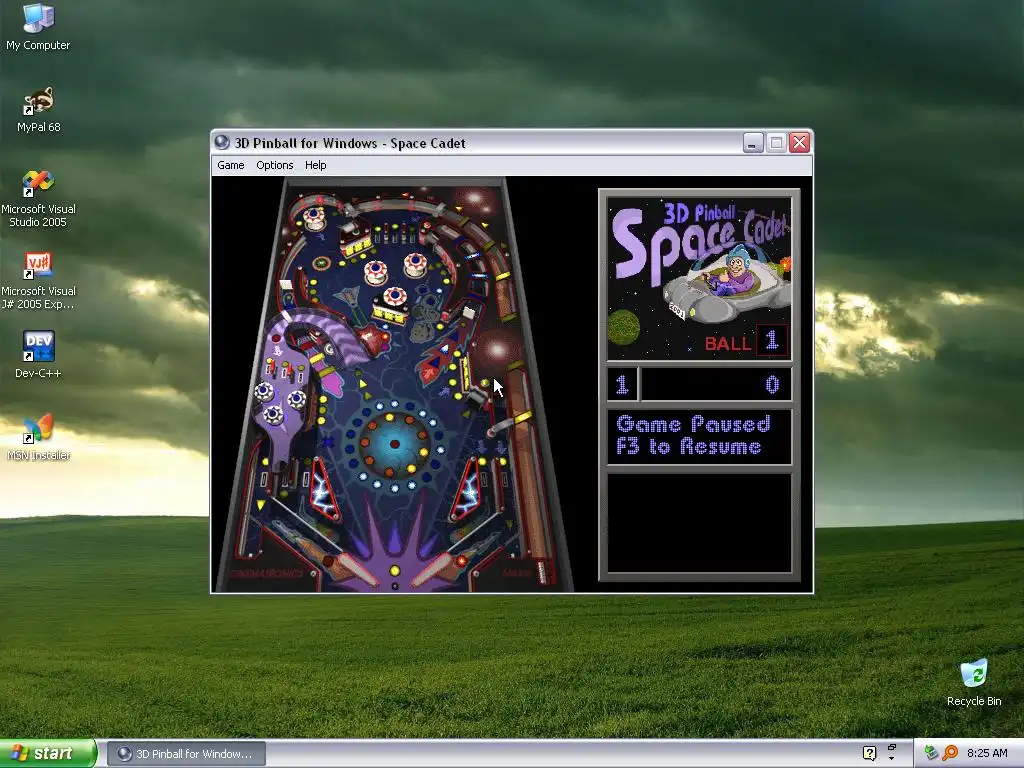Click the "Game Paused F3 to Resume" message
The height and width of the screenshot is (768, 1024).
pyautogui.click(x=693, y=436)
